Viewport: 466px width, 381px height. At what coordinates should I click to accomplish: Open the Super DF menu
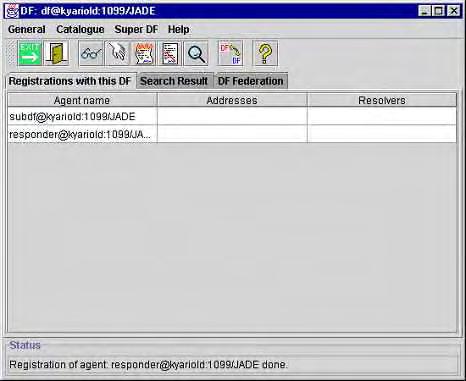136,29
